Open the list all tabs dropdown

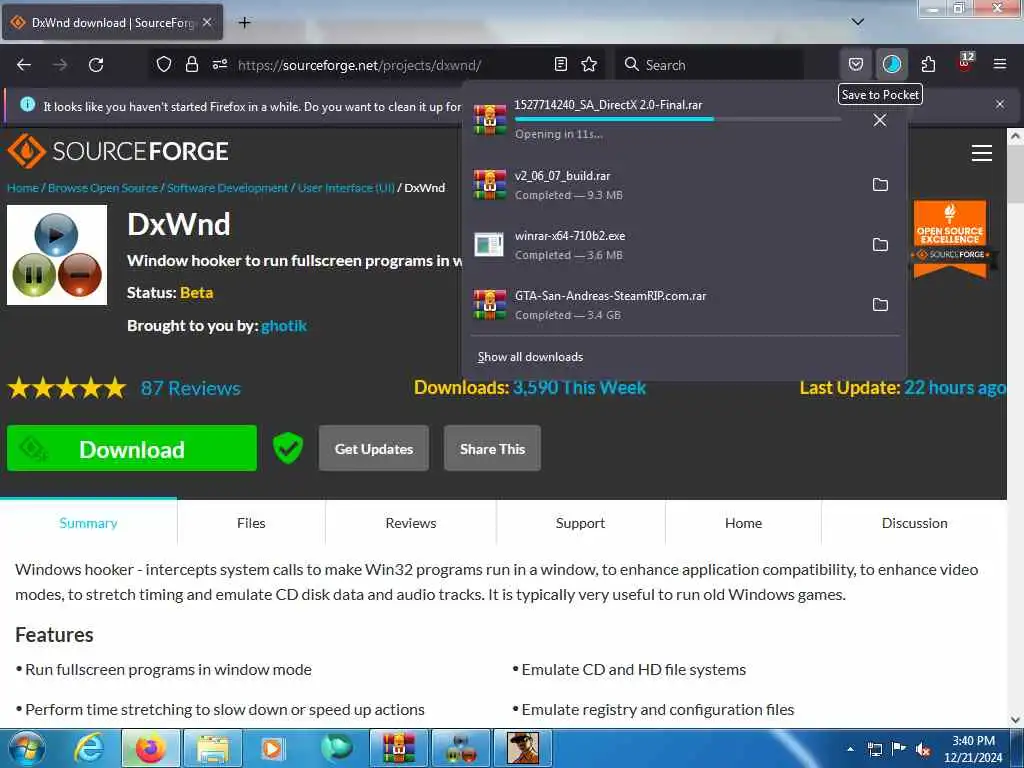[x=858, y=22]
